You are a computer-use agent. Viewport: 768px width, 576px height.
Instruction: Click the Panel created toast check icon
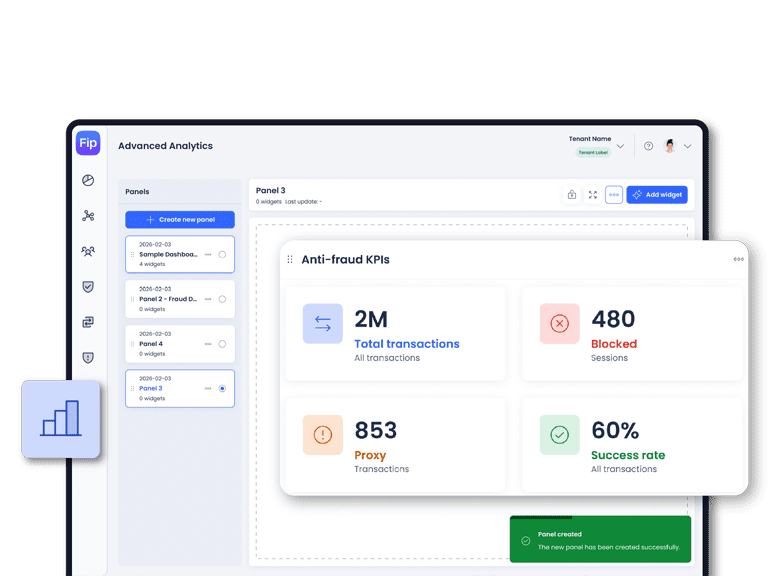[x=526, y=541]
